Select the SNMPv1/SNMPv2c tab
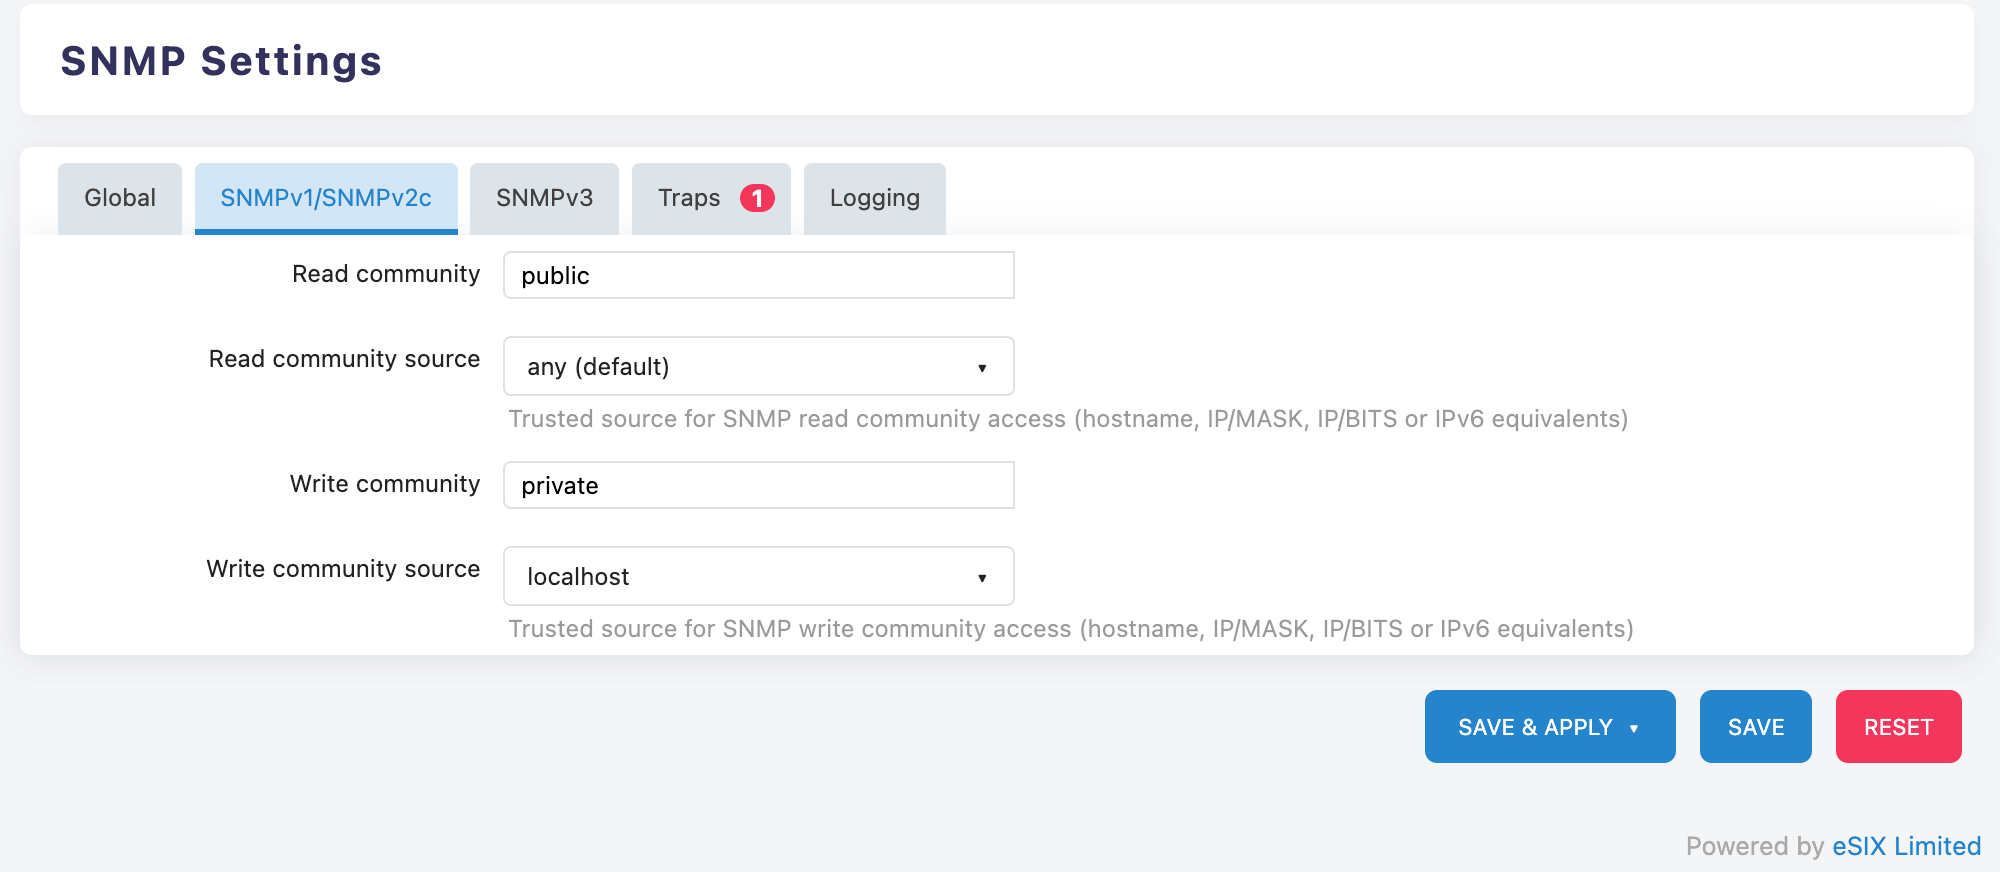The image size is (2000, 872). pyautogui.click(x=326, y=198)
